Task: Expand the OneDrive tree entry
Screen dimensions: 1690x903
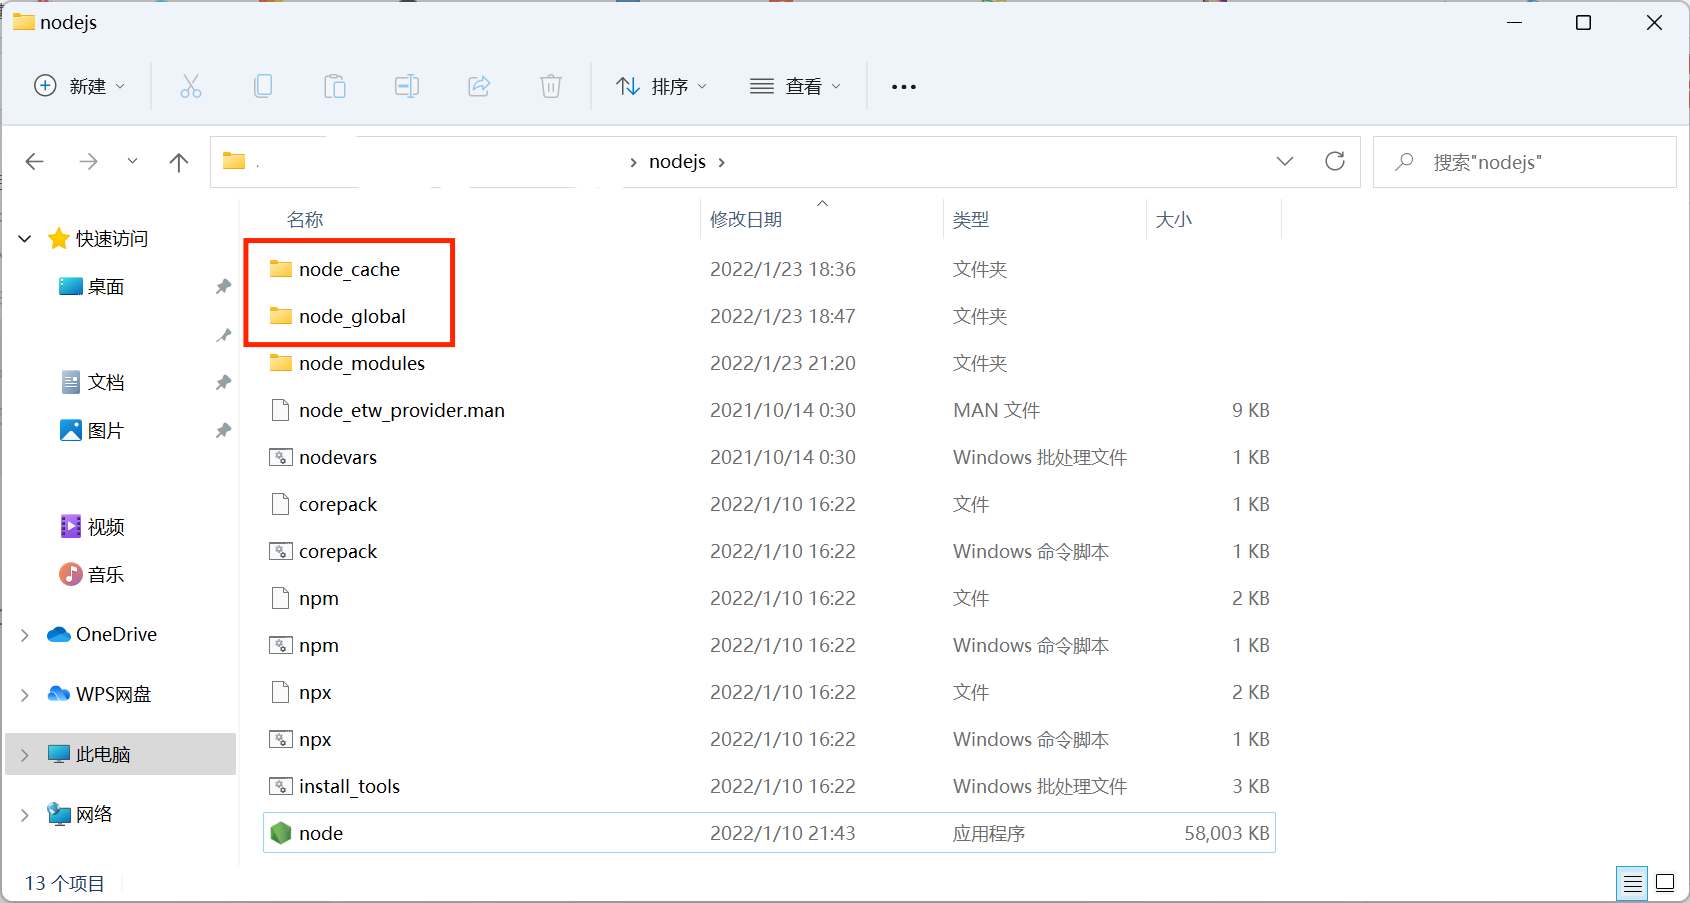Action: click(24, 633)
